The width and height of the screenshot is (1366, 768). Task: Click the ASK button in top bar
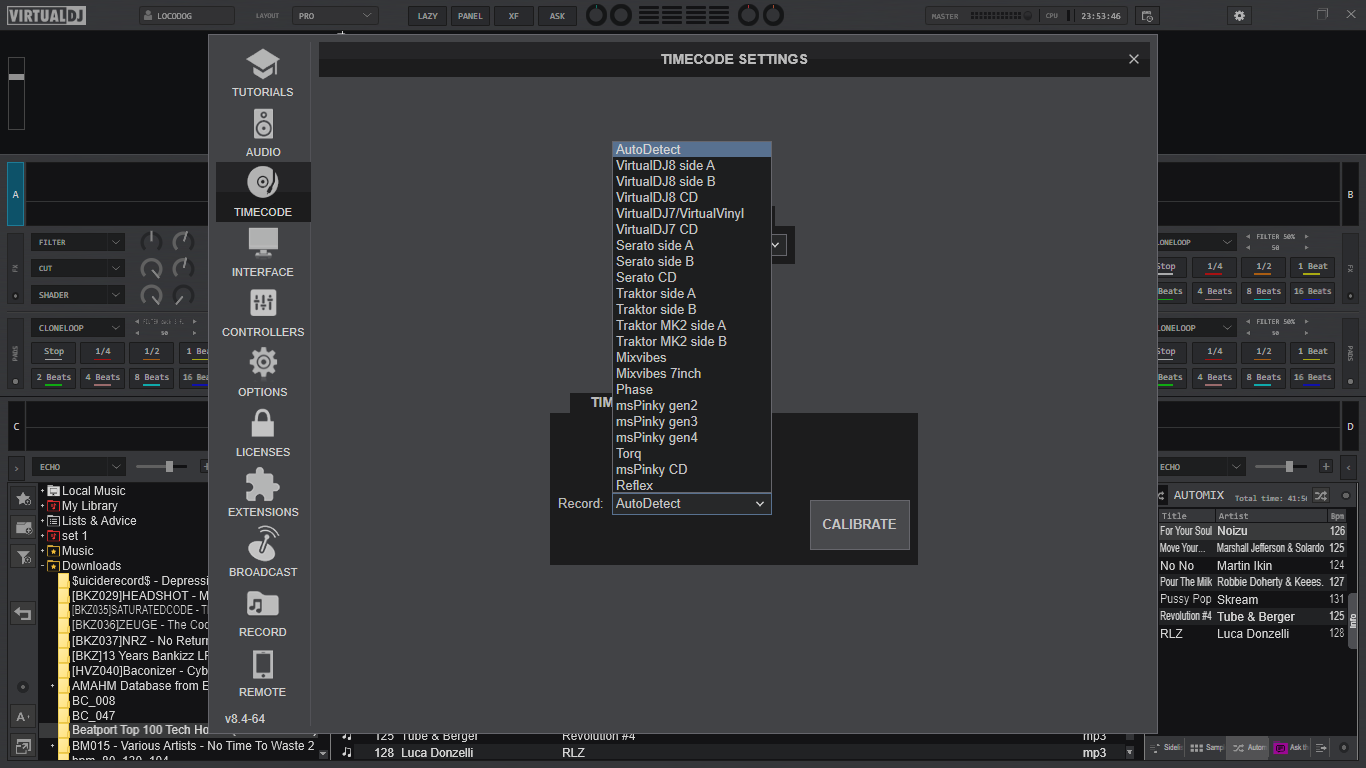[x=557, y=16]
